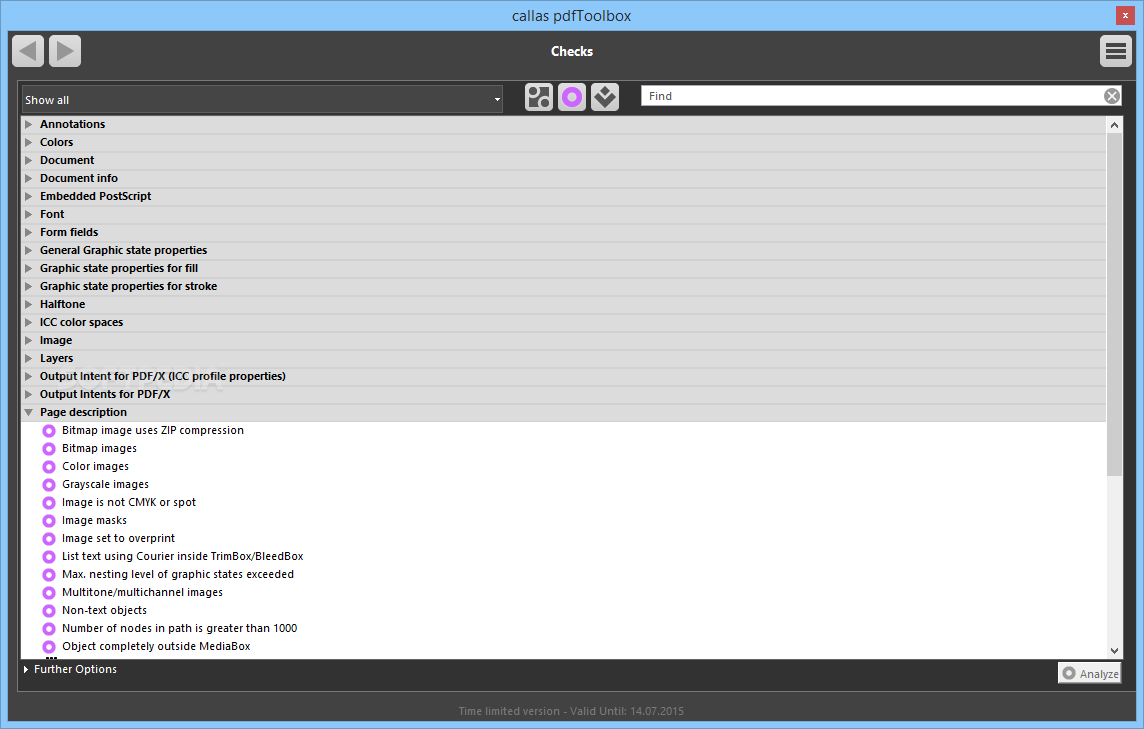Click icon beside Image is not CMYK or spot
Viewport: 1144px width, 729px height.
click(x=49, y=503)
